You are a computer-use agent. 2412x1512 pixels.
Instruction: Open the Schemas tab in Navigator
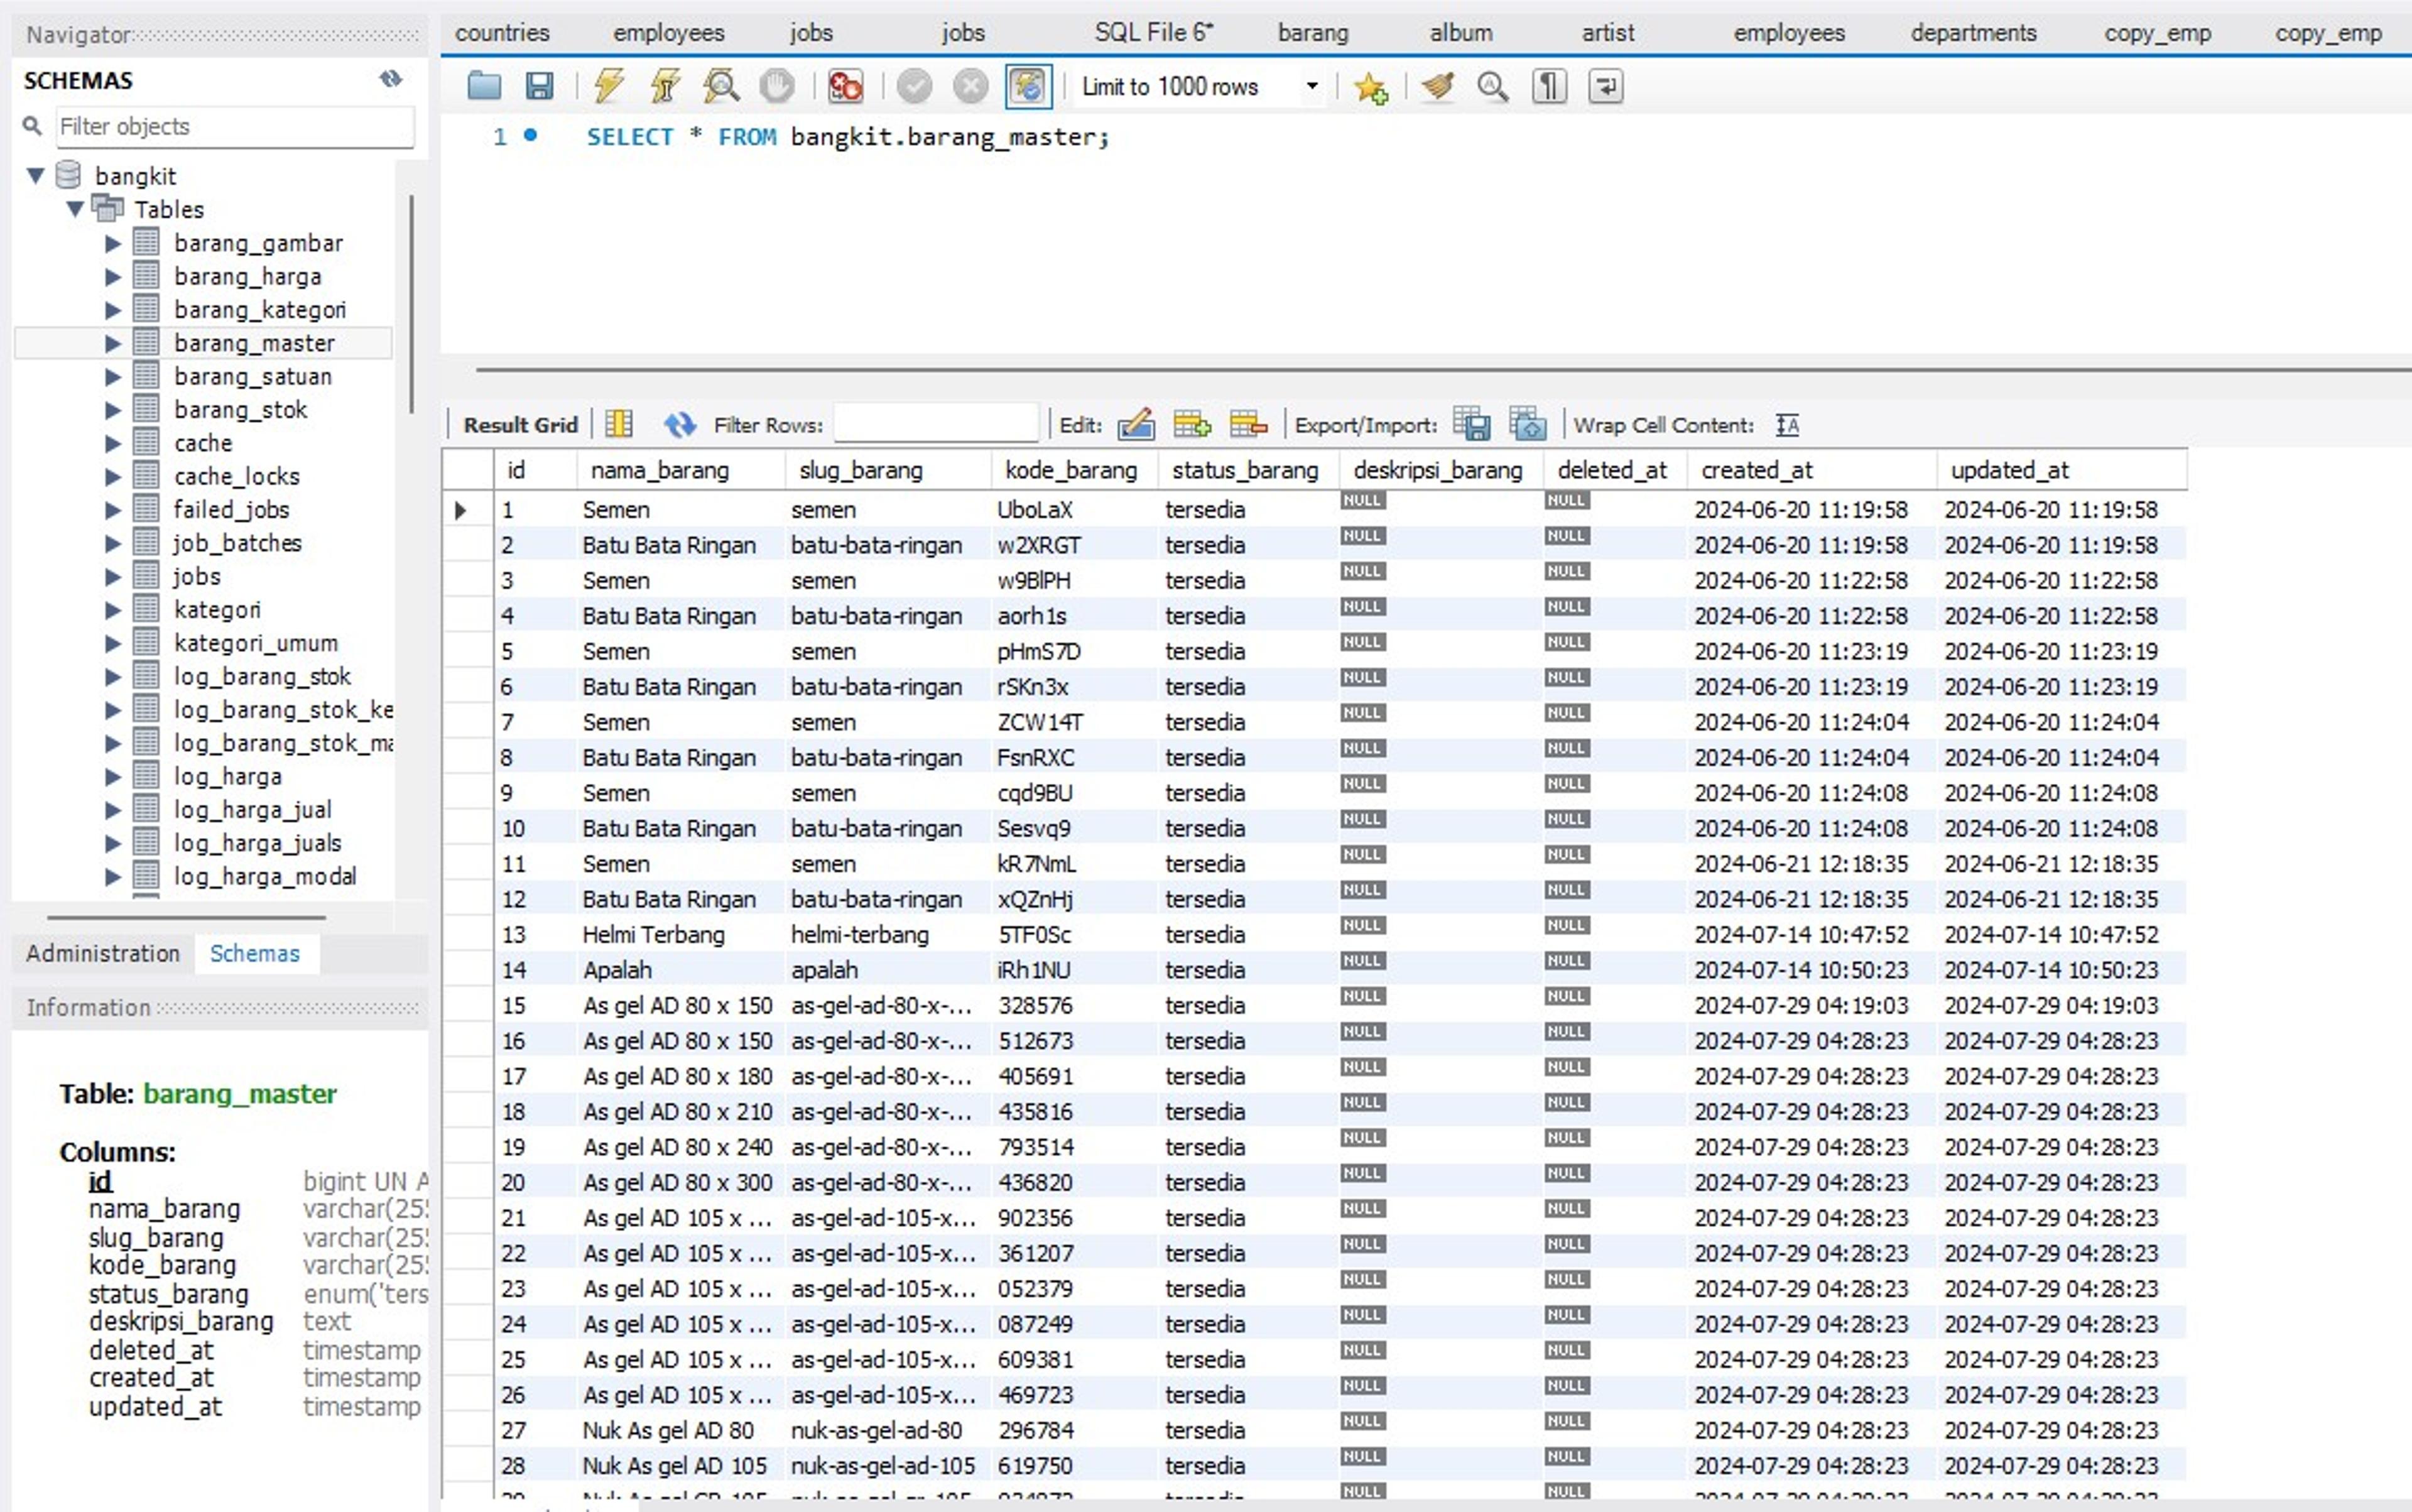(255, 953)
